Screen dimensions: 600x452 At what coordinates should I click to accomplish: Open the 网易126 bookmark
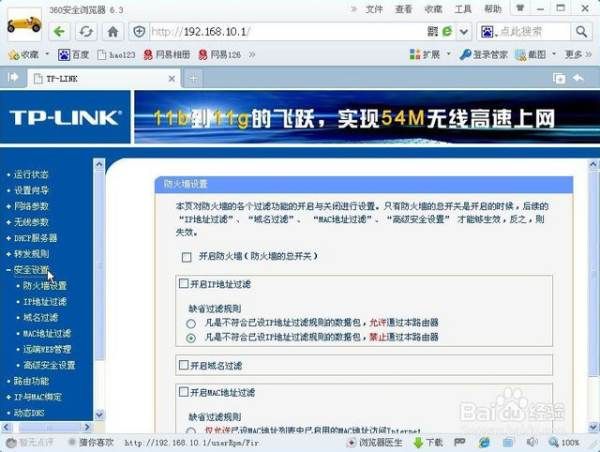[x=220, y=55]
